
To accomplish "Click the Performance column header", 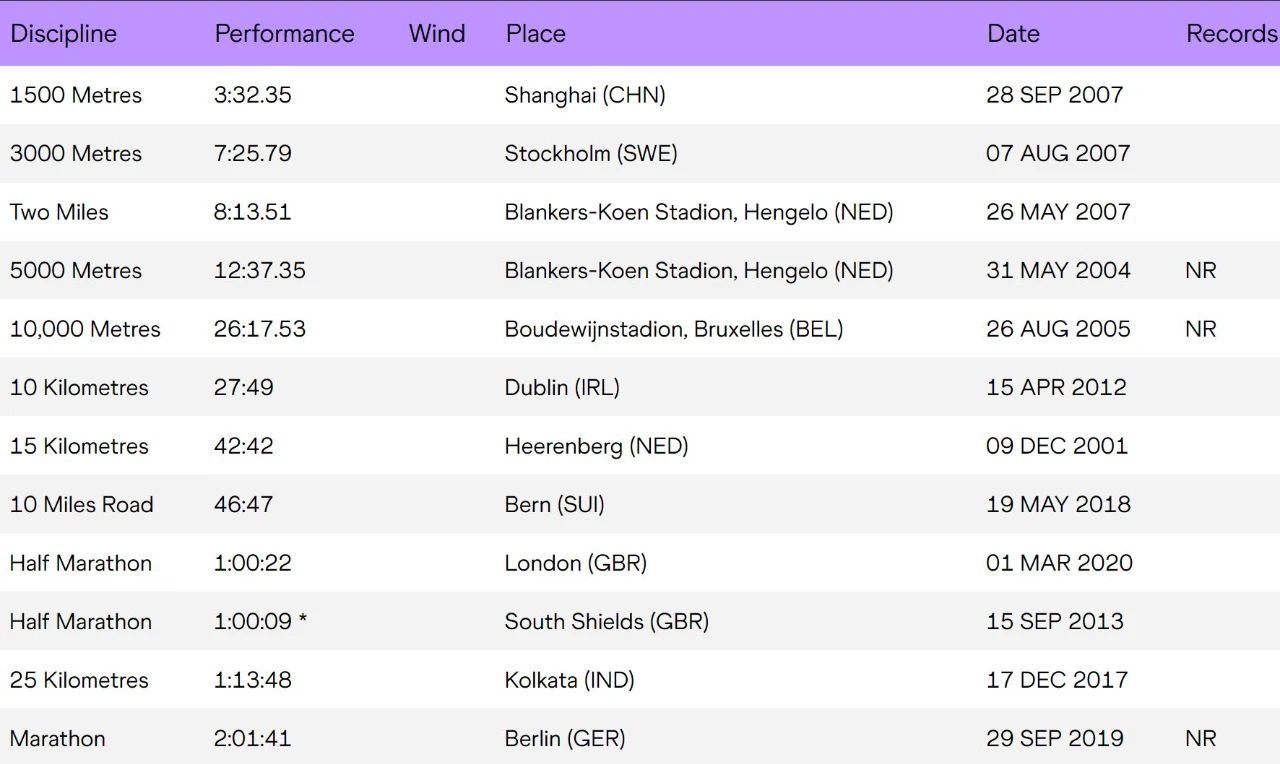I will 284,34.
